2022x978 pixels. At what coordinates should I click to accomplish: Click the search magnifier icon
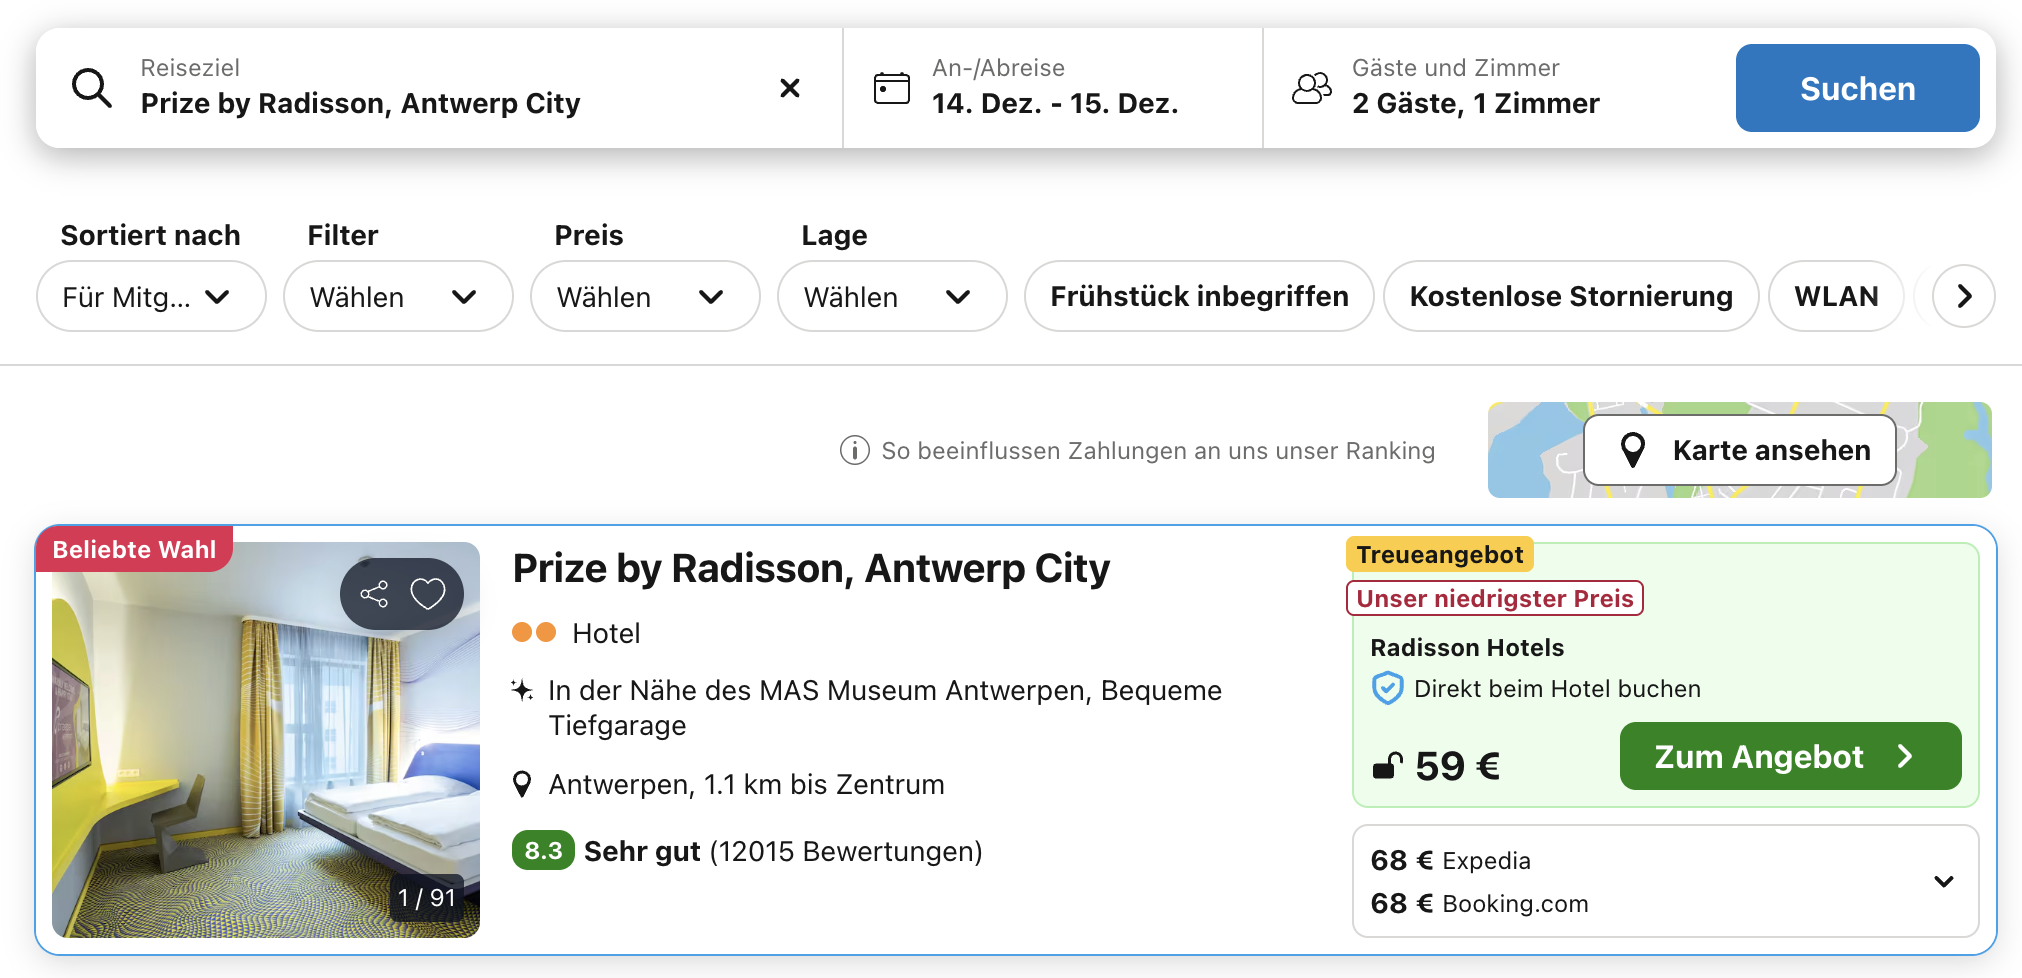tap(91, 88)
